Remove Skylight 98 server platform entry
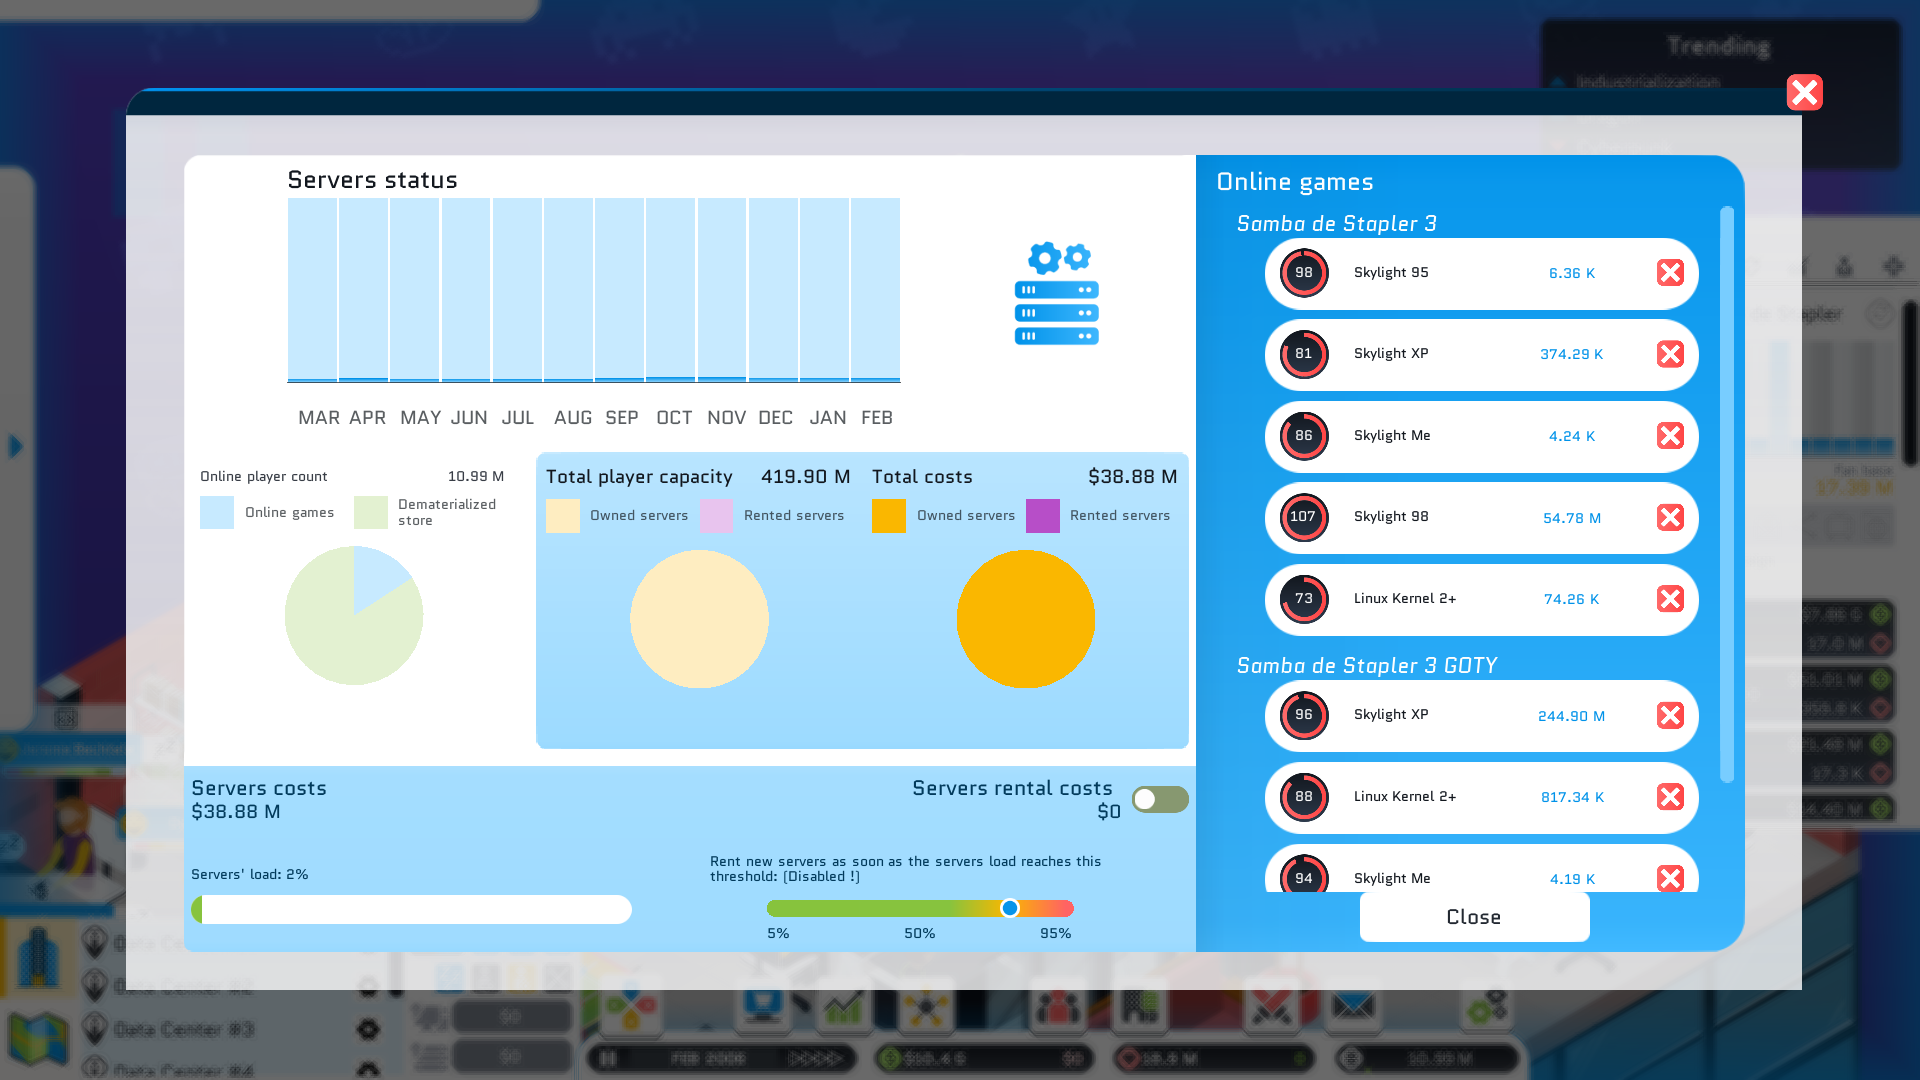 click(1670, 518)
